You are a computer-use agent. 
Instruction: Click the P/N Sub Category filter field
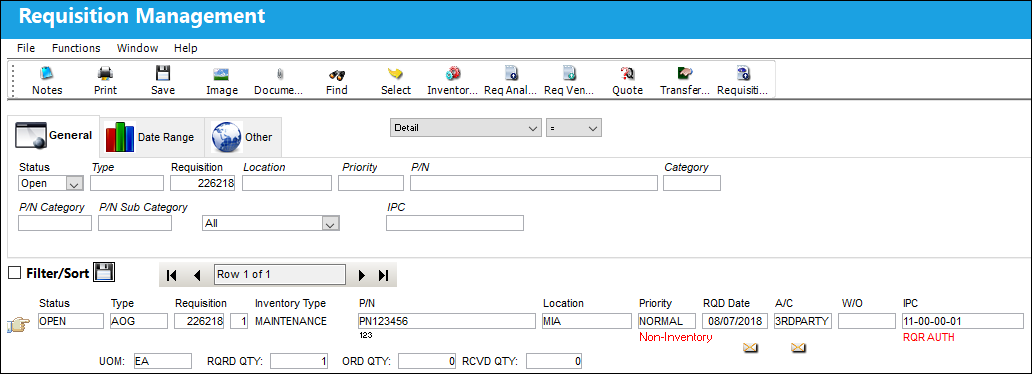(x=135, y=223)
